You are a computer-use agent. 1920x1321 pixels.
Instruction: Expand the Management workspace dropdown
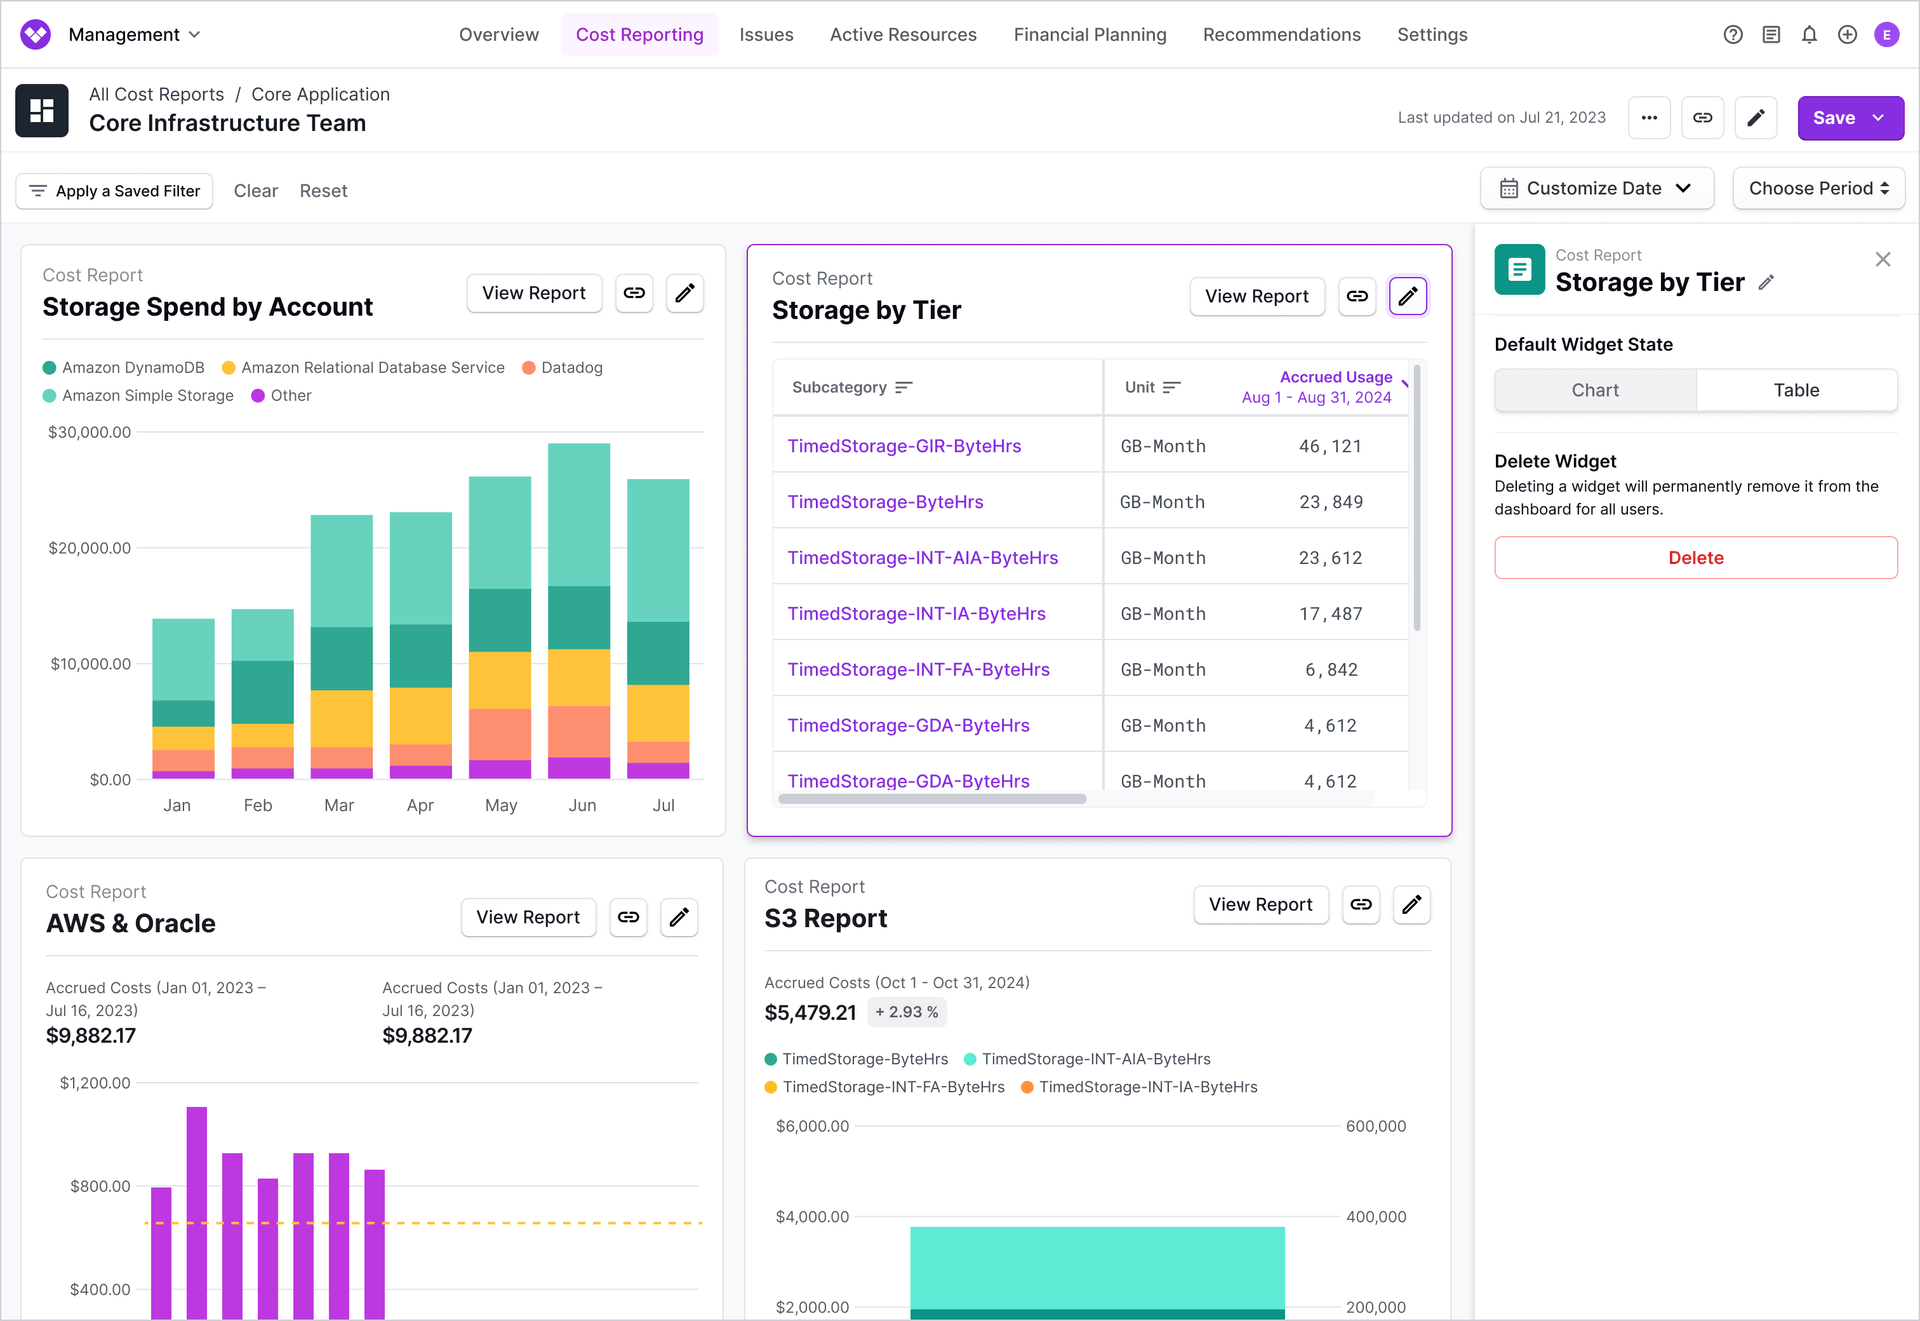click(x=134, y=35)
